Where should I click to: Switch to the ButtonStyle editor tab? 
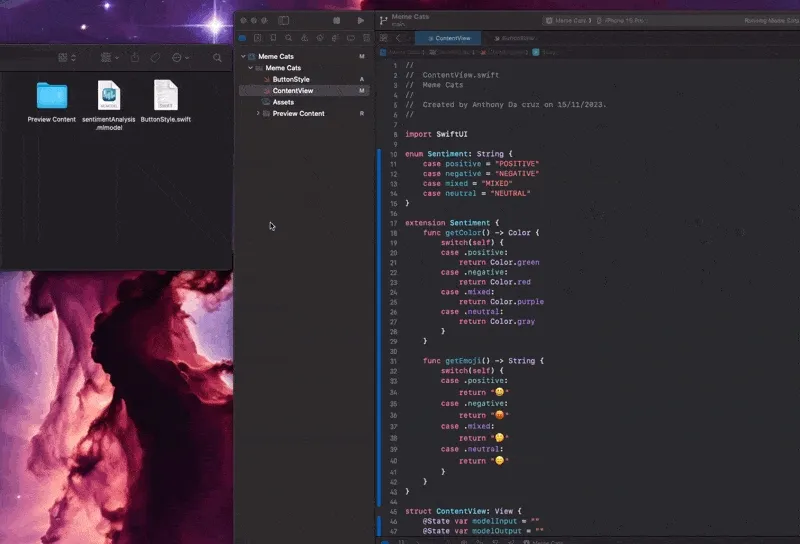click(x=517, y=38)
